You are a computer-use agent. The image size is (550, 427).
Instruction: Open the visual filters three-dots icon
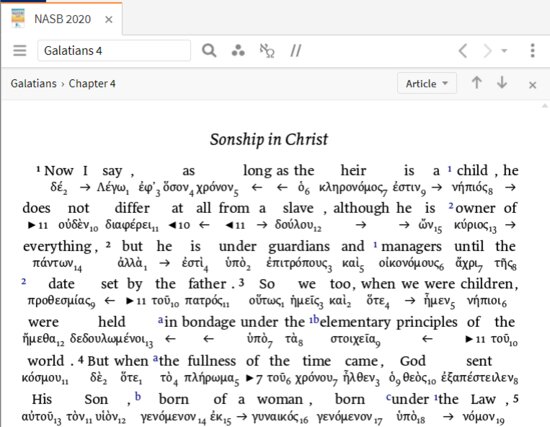pyautogui.click(x=238, y=51)
